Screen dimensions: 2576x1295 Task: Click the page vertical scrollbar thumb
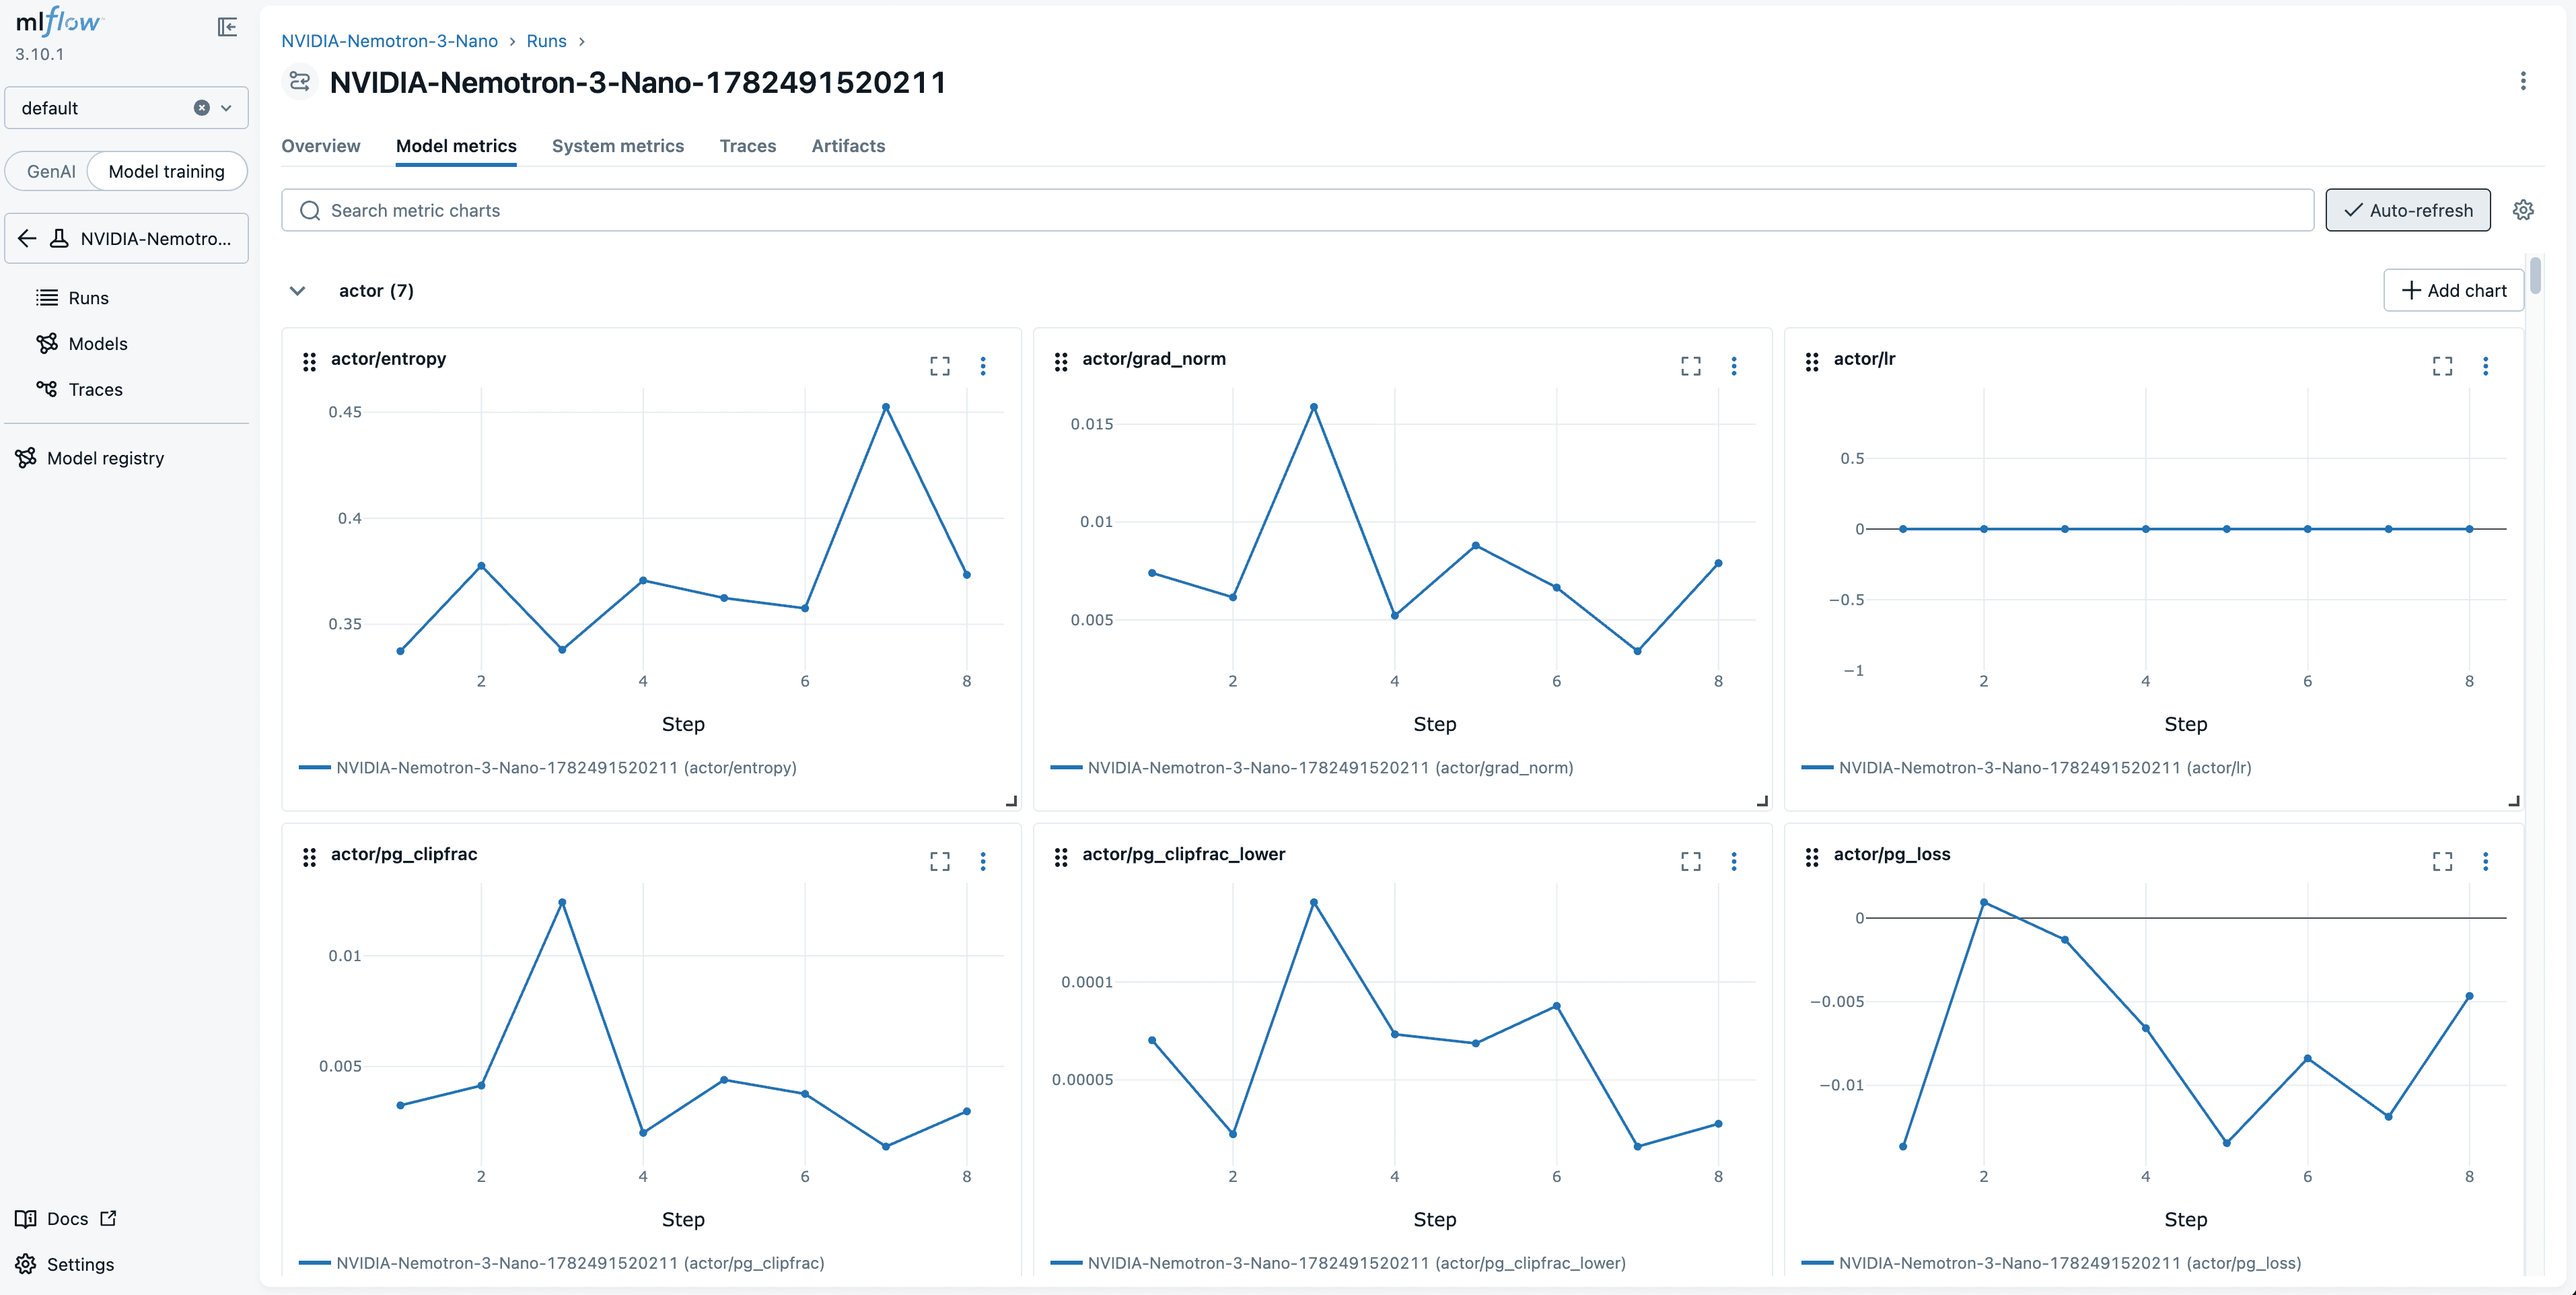click(2535, 276)
